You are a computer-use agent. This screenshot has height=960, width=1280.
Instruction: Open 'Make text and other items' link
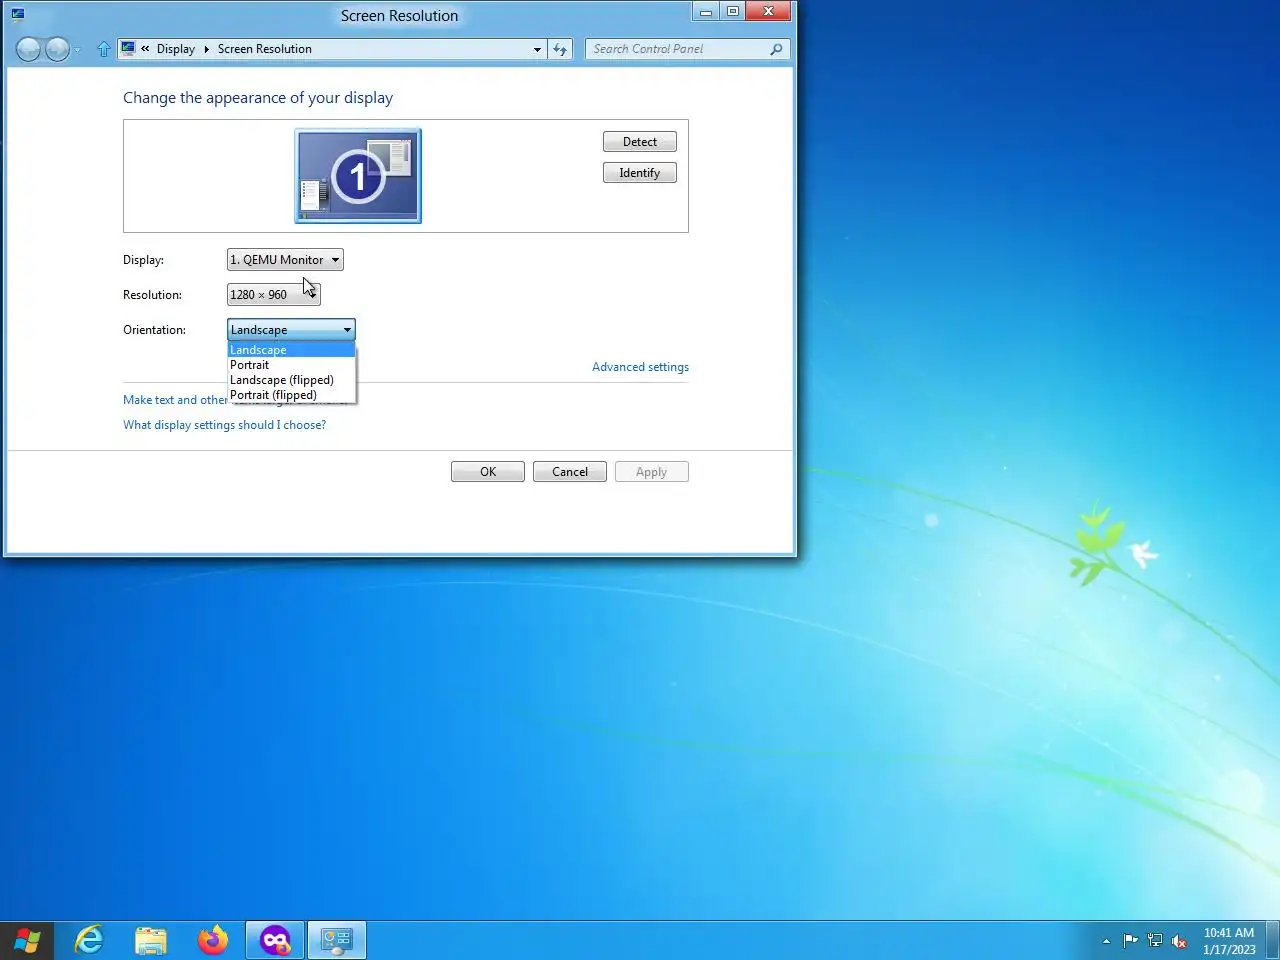[175, 400]
